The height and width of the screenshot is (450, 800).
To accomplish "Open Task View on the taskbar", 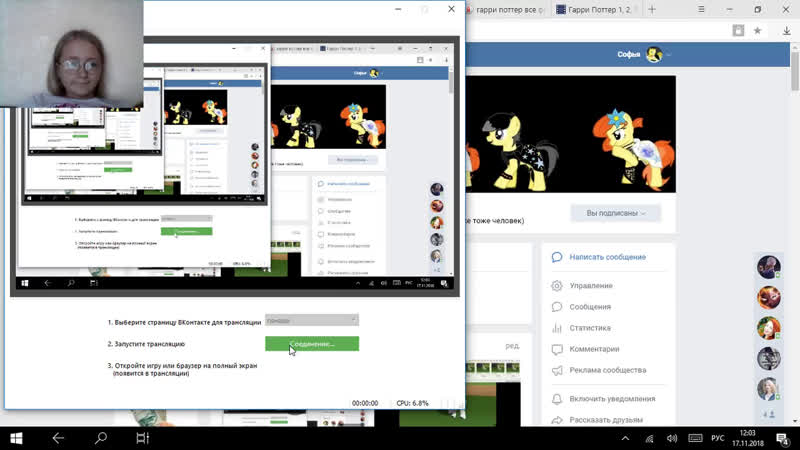I will point(142,438).
